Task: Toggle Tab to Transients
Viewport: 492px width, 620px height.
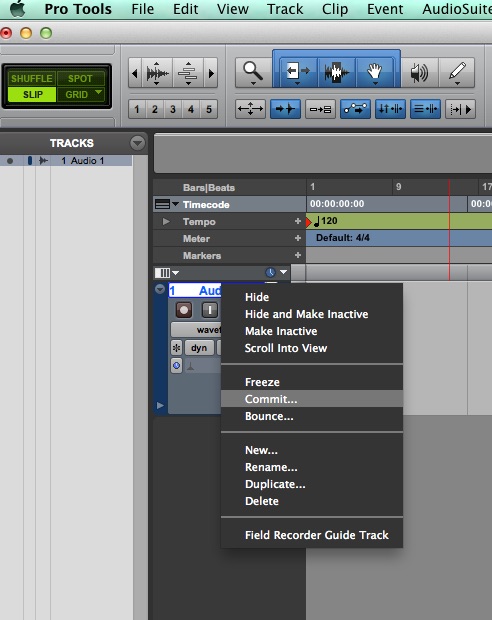Action: (x=285, y=109)
